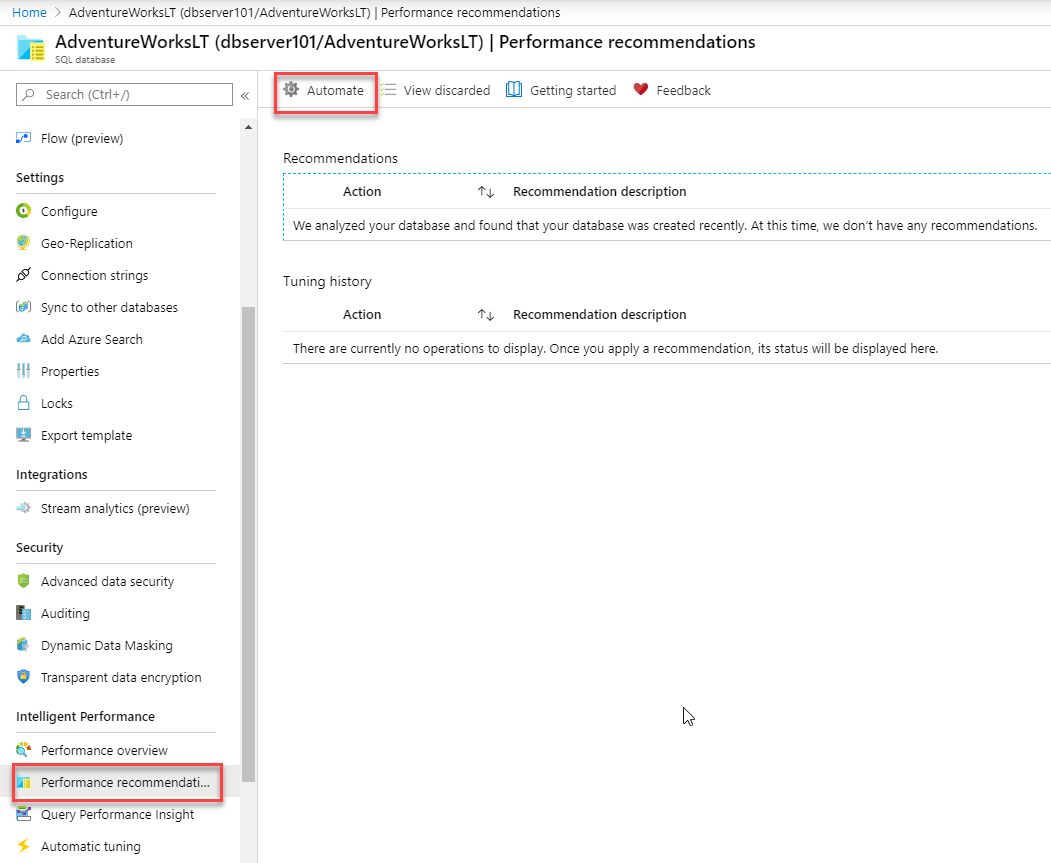1051x863 pixels.
Task: Click the Geo-Replication globe icon
Action: (23, 243)
